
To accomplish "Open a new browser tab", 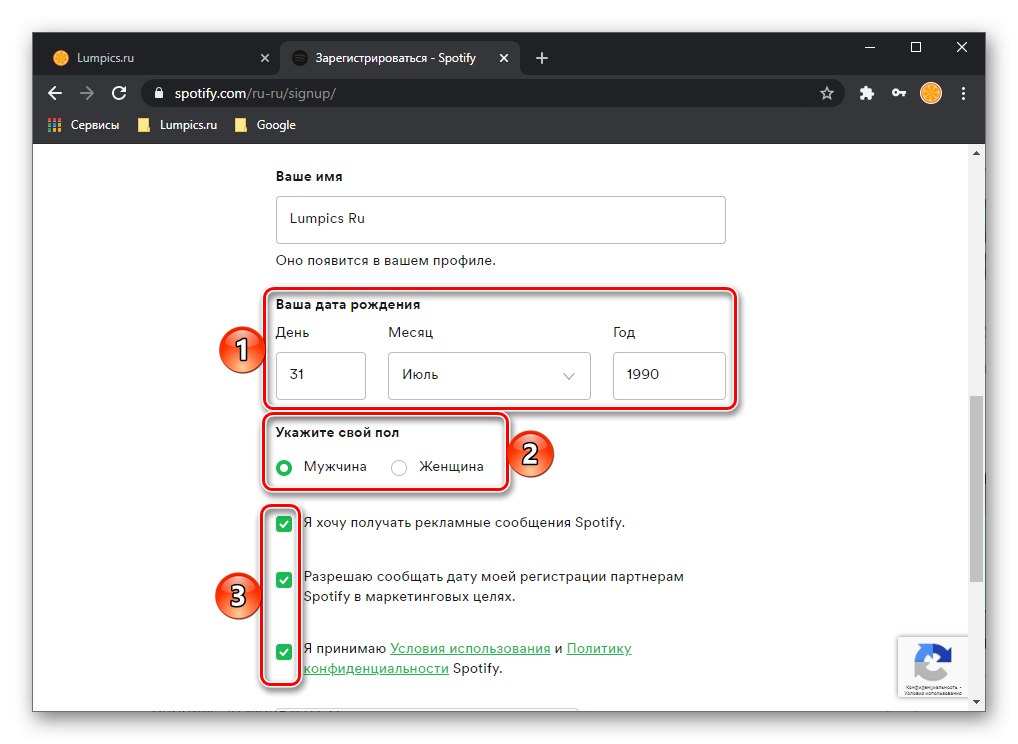I will click(x=542, y=58).
